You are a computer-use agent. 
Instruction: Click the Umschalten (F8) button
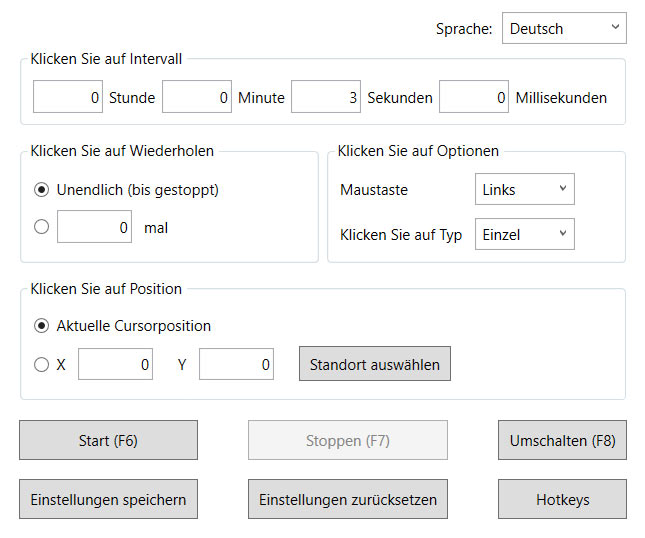pyautogui.click(x=562, y=440)
